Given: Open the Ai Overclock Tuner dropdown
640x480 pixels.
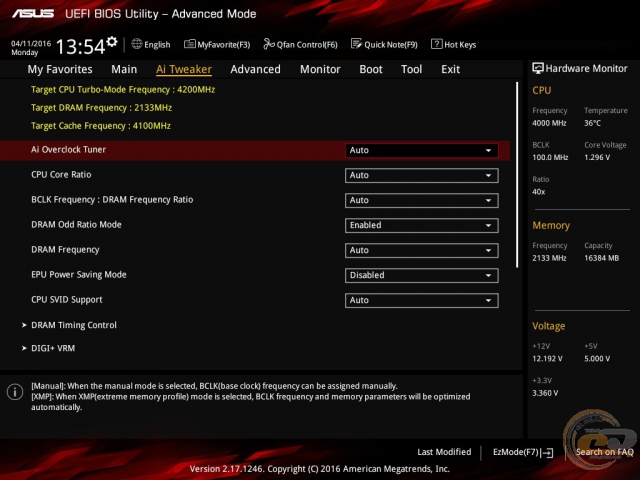Looking at the screenshot, I should (421, 150).
